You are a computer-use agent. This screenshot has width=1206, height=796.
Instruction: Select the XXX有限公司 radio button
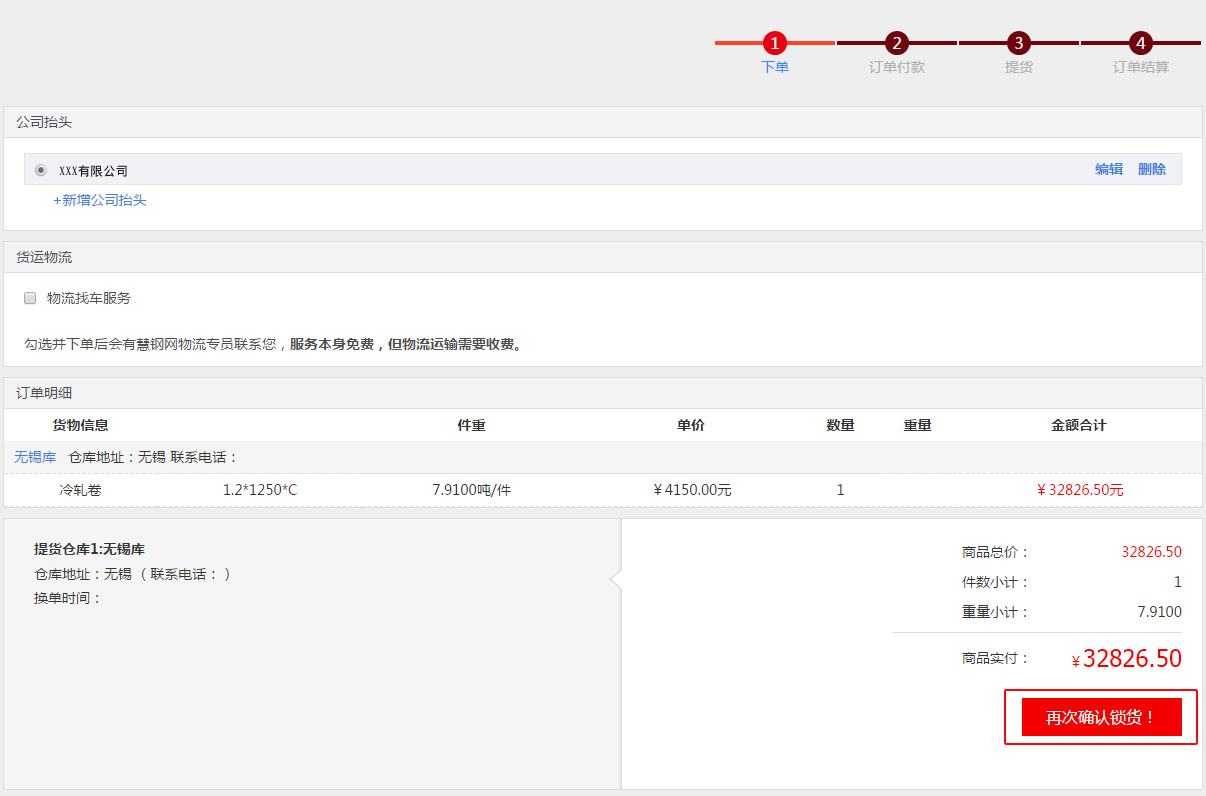click(41, 170)
